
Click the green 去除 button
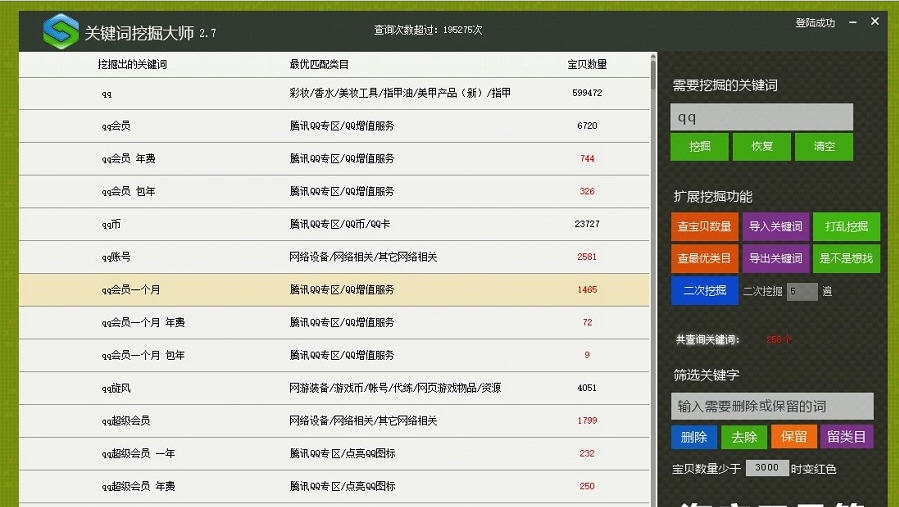click(x=744, y=437)
